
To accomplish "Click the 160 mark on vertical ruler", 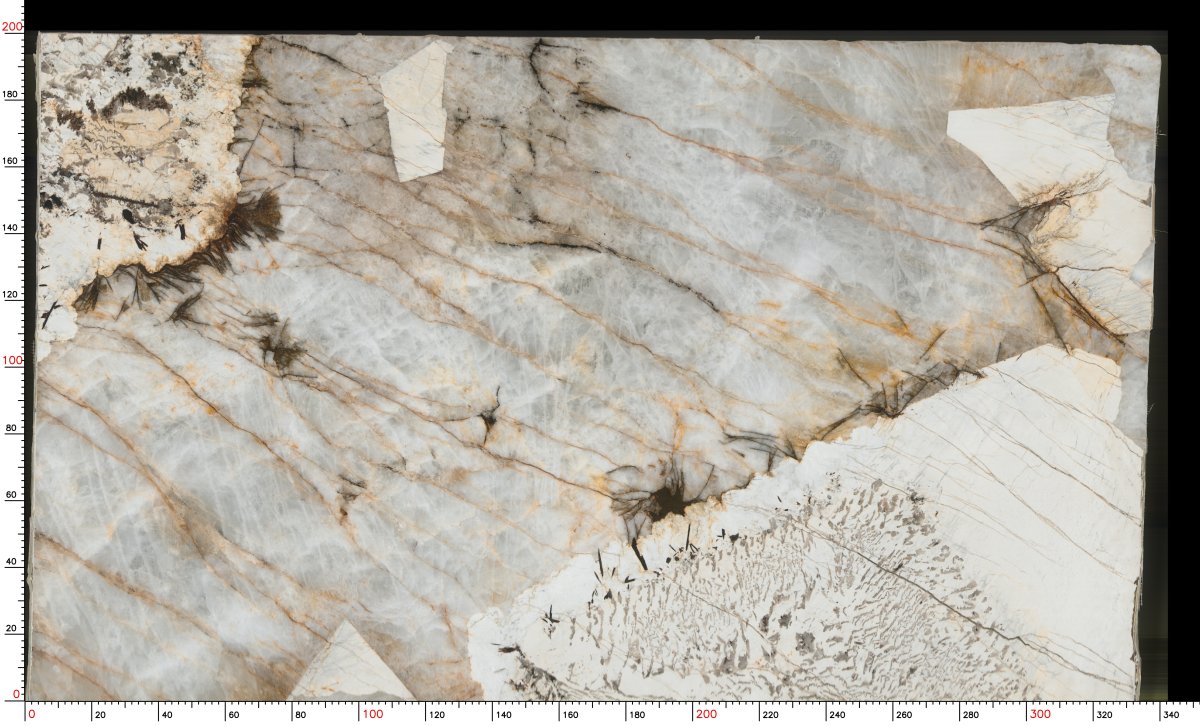I will pos(11,161).
